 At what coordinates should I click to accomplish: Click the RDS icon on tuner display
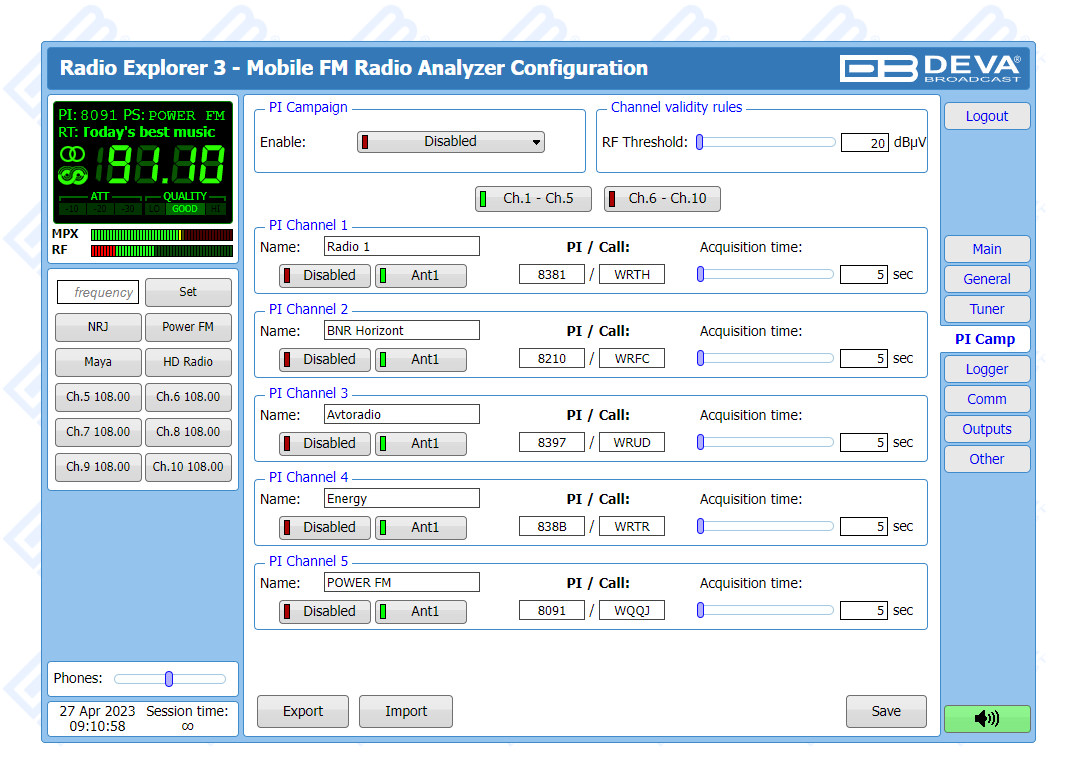pyautogui.click(x=73, y=176)
